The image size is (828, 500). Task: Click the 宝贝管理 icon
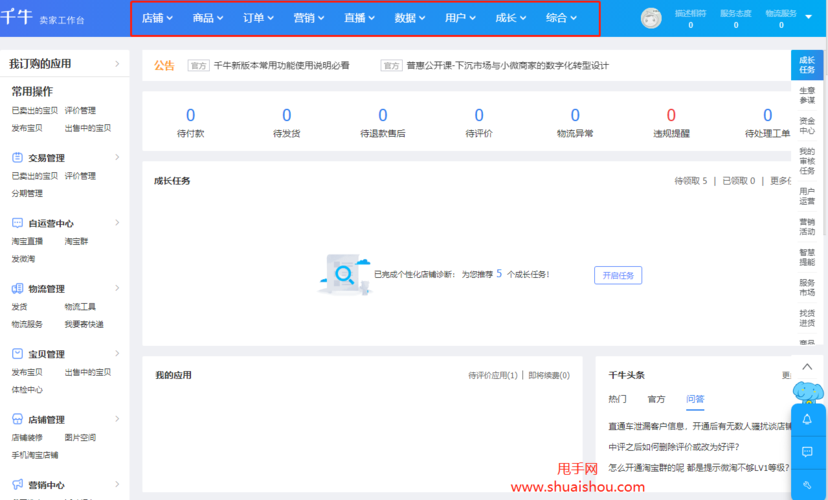coord(17,354)
